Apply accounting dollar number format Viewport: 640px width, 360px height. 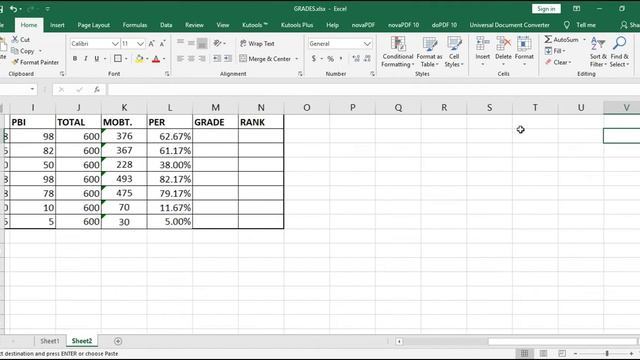314,59
